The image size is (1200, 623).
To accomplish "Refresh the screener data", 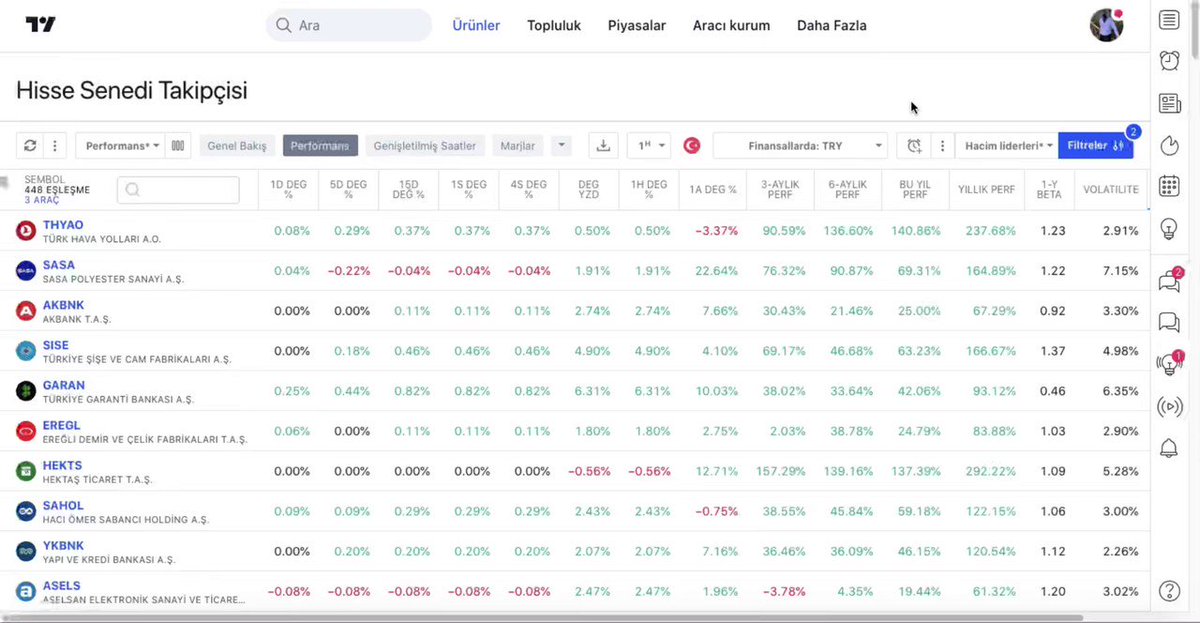I will tap(30, 146).
